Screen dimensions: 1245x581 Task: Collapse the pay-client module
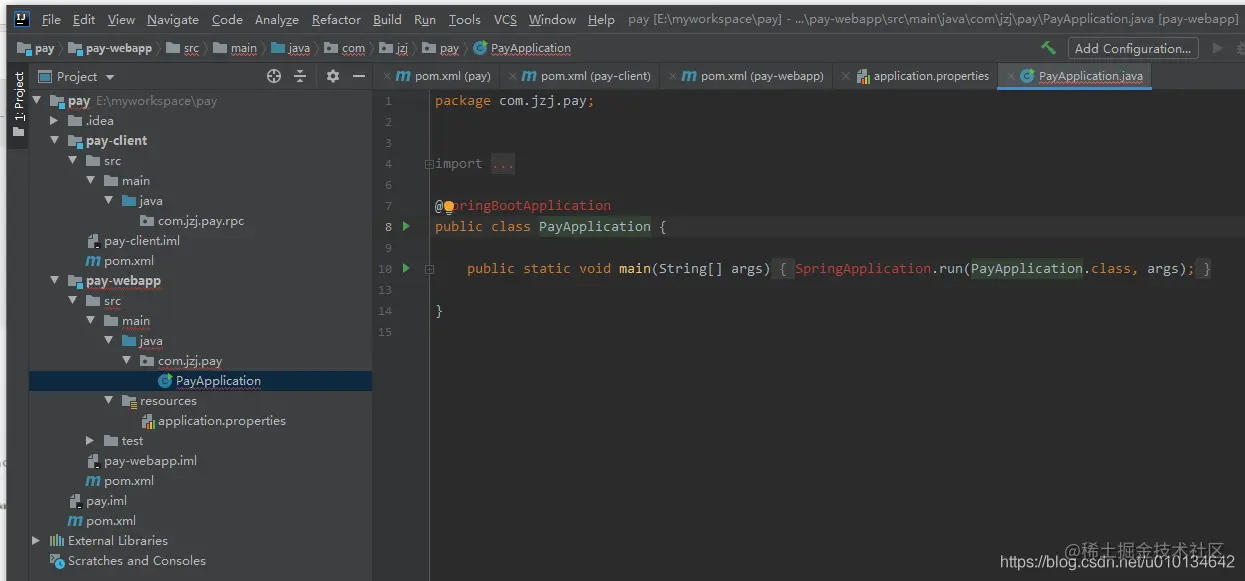(x=55, y=141)
